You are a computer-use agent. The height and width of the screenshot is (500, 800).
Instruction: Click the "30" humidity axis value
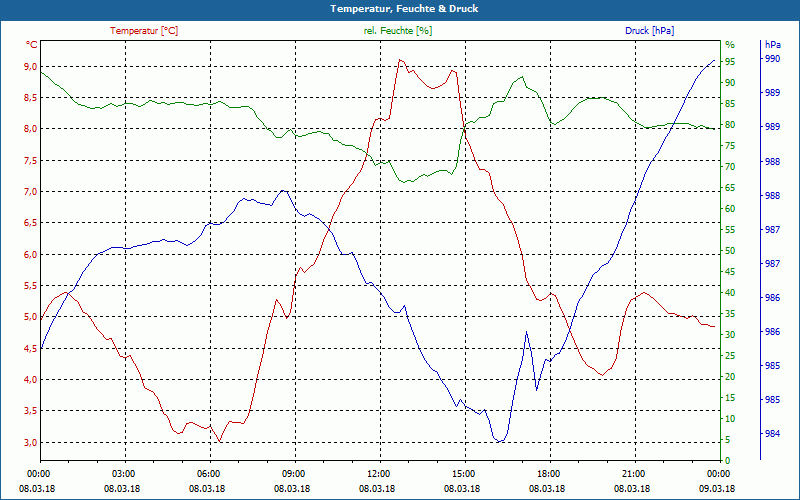pos(730,335)
